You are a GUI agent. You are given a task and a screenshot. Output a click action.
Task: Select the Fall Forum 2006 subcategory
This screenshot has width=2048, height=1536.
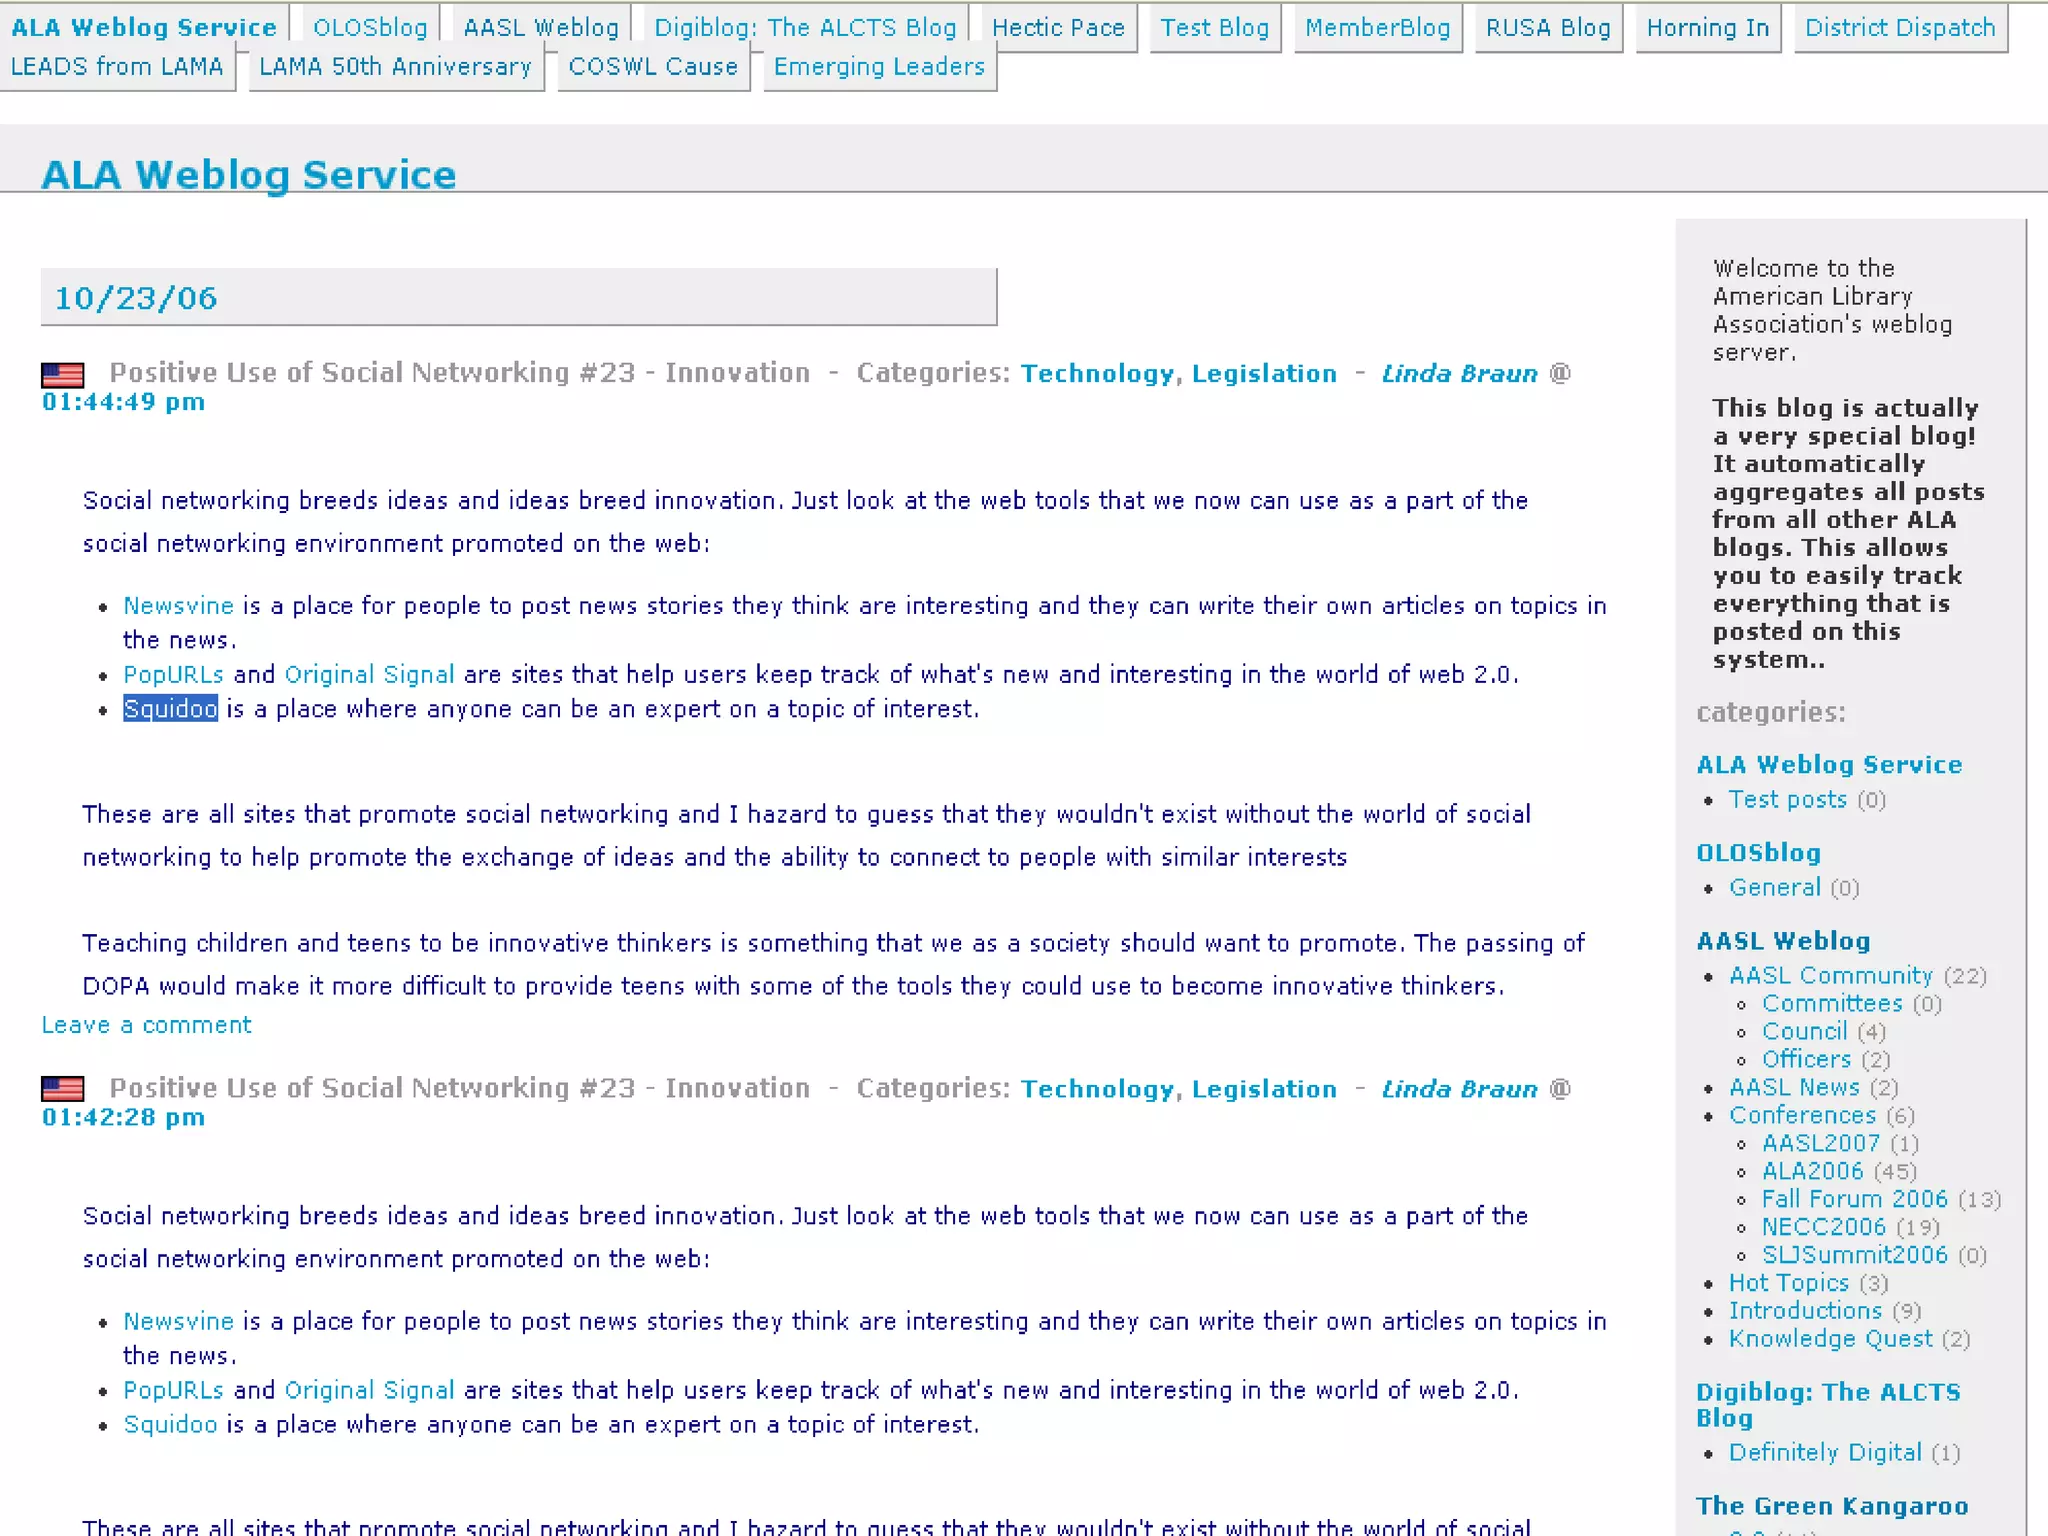(1854, 1199)
